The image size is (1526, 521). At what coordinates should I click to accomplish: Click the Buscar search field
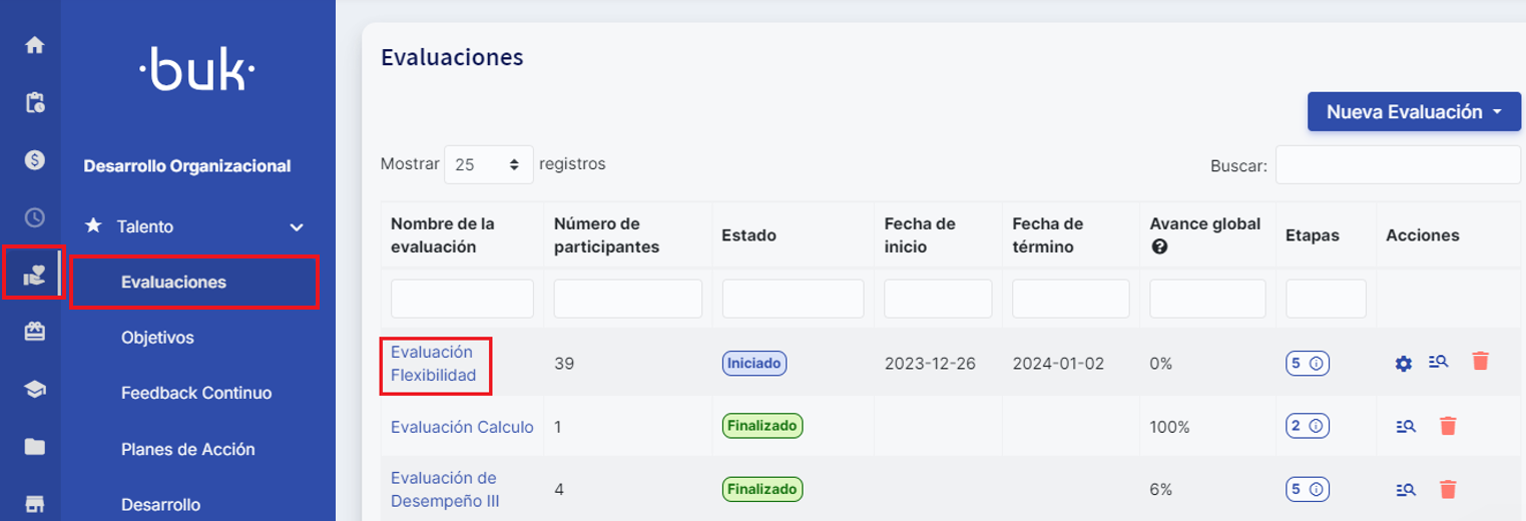(x=1397, y=165)
